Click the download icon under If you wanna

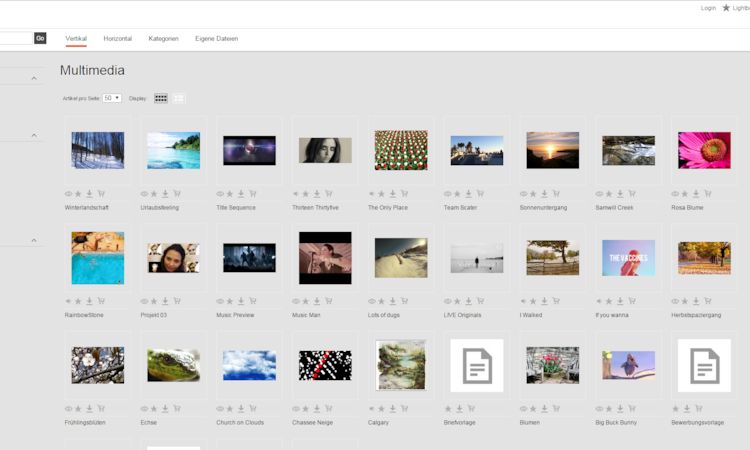[620, 301]
